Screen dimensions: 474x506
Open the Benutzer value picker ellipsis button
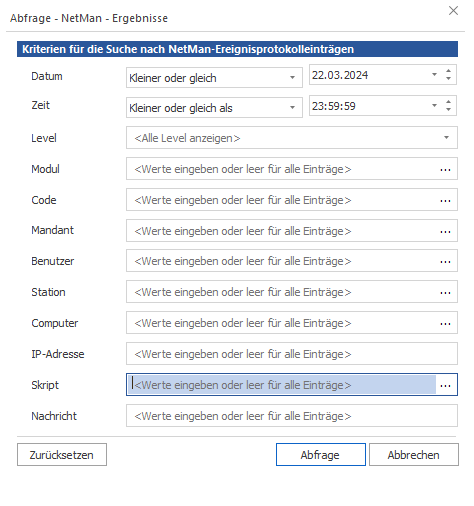445,262
